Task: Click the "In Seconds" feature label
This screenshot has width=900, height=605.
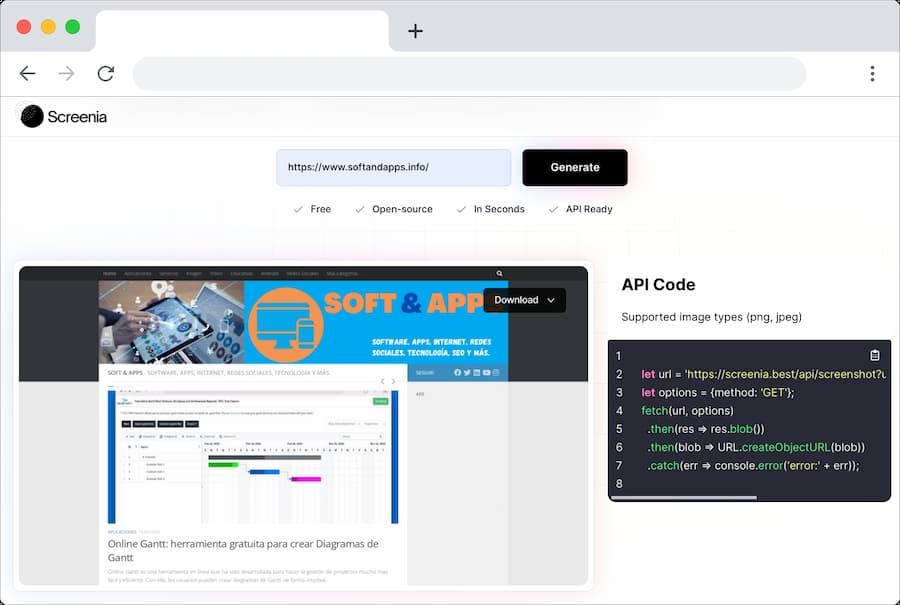Action: pyautogui.click(x=499, y=209)
